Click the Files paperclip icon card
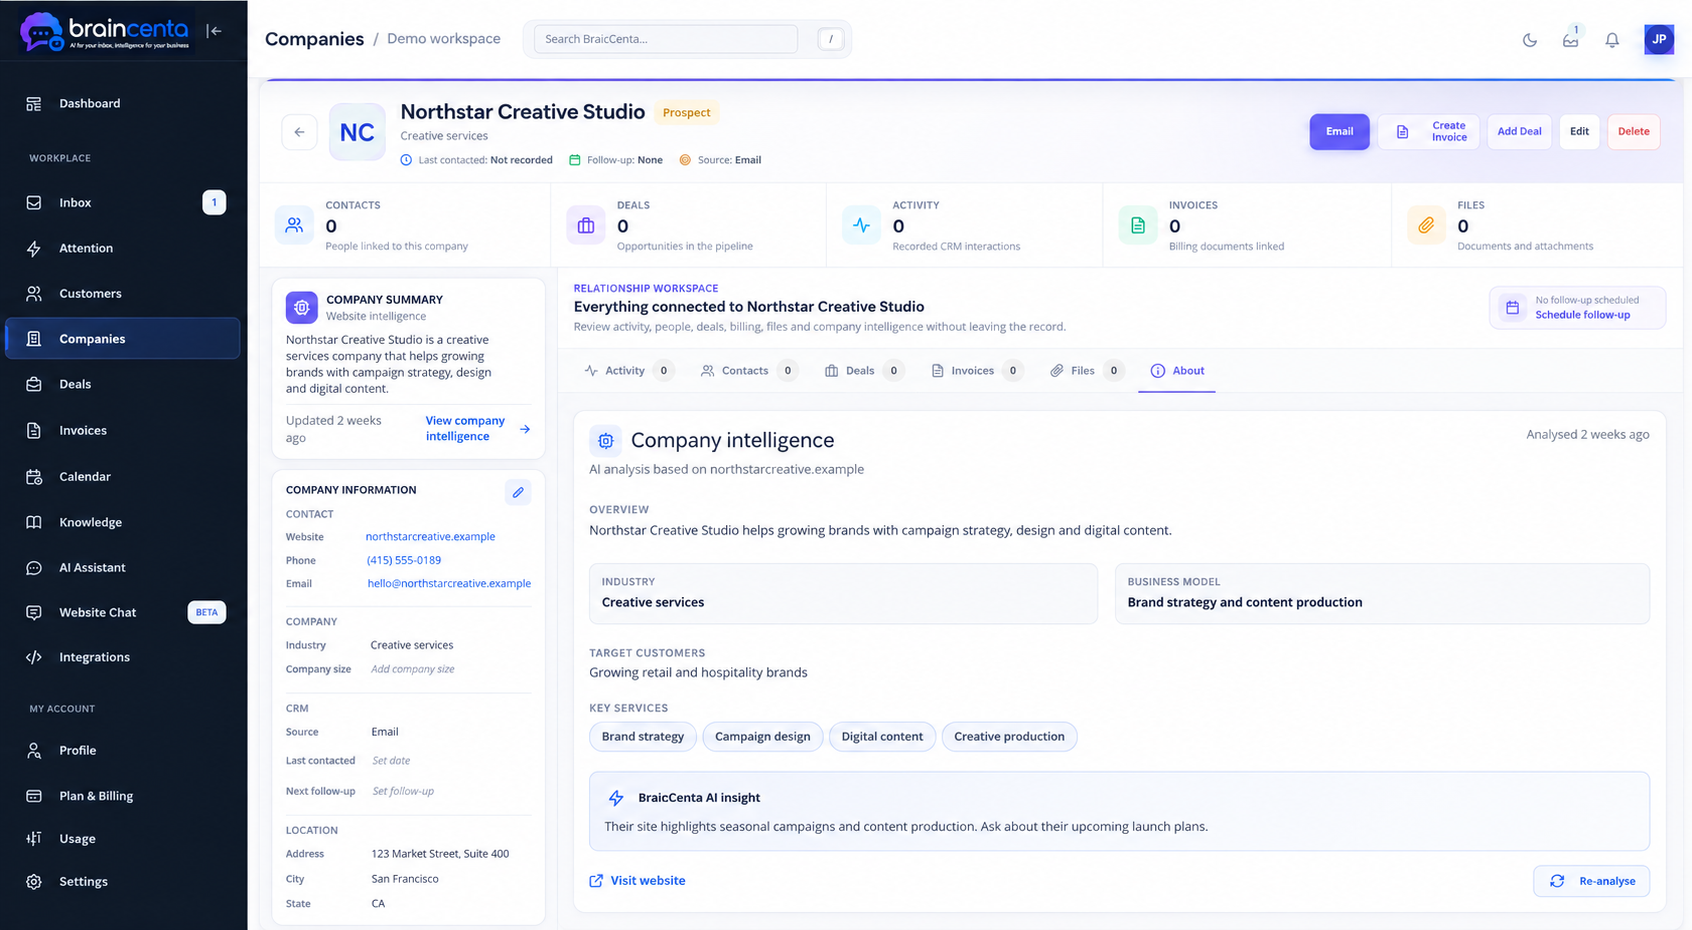The width and height of the screenshot is (1692, 930). [1426, 225]
